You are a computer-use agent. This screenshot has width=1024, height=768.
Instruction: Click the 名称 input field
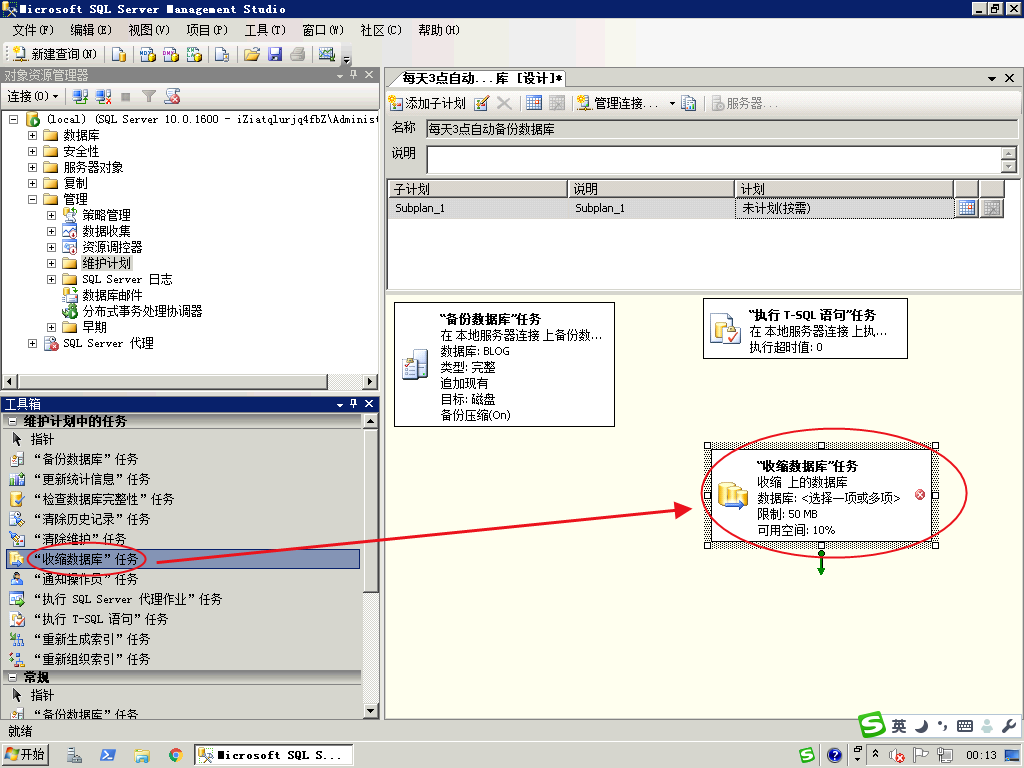722,129
